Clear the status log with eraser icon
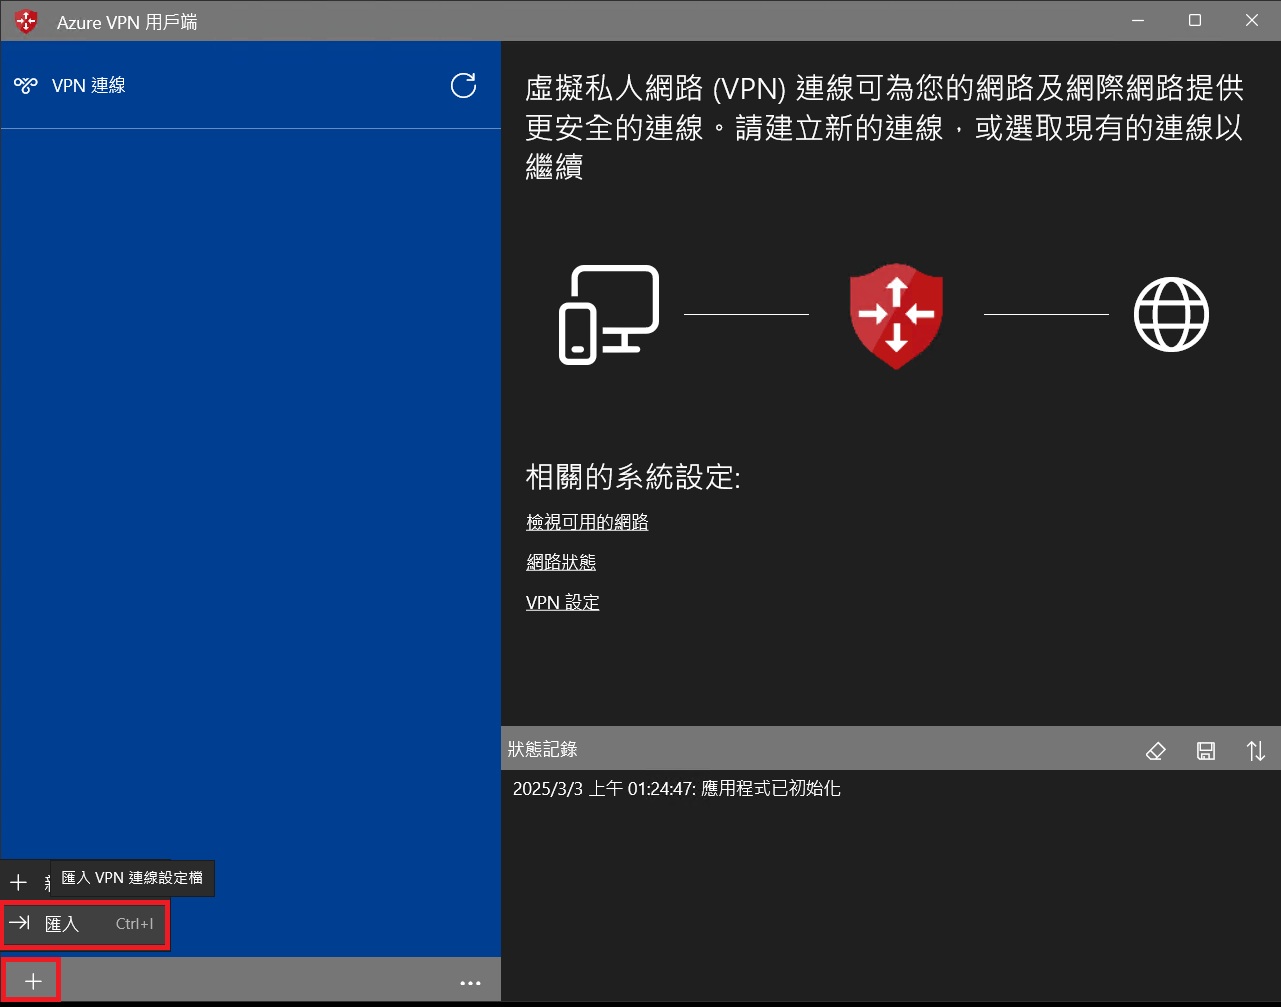Image resolution: width=1281 pixels, height=1007 pixels. (1156, 750)
